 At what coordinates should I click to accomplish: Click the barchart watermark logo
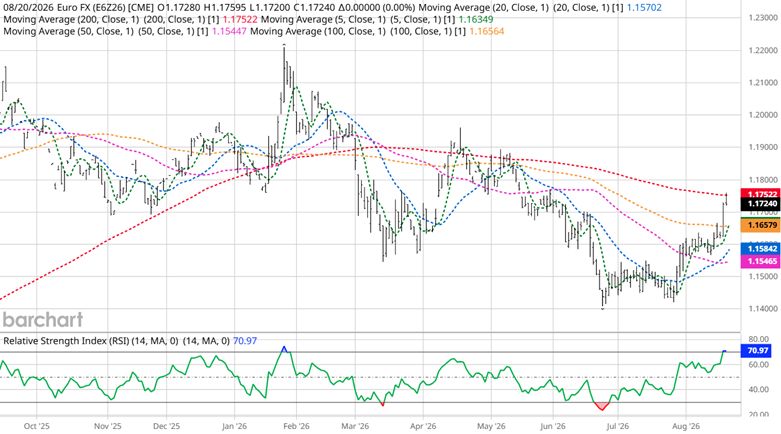coord(43,319)
